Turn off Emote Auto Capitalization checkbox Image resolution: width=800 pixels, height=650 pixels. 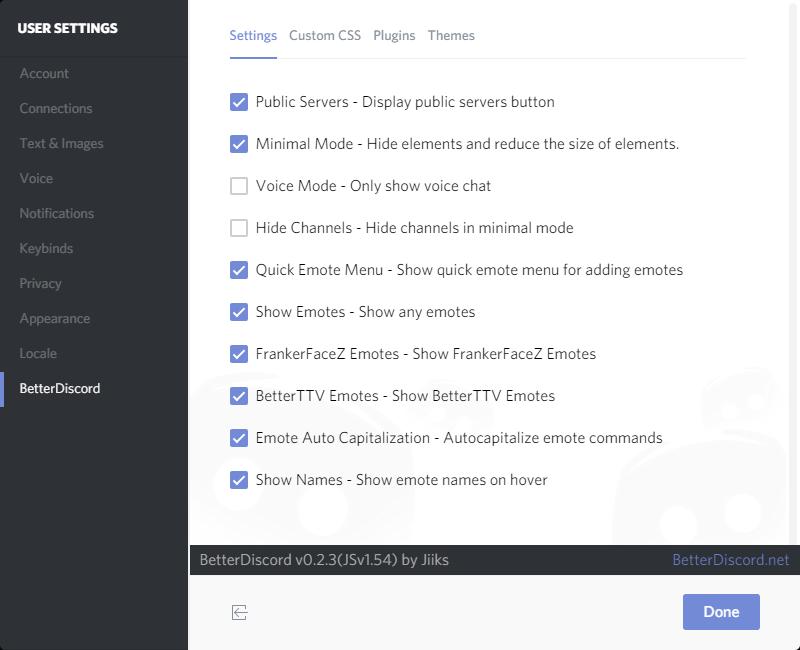click(x=239, y=438)
